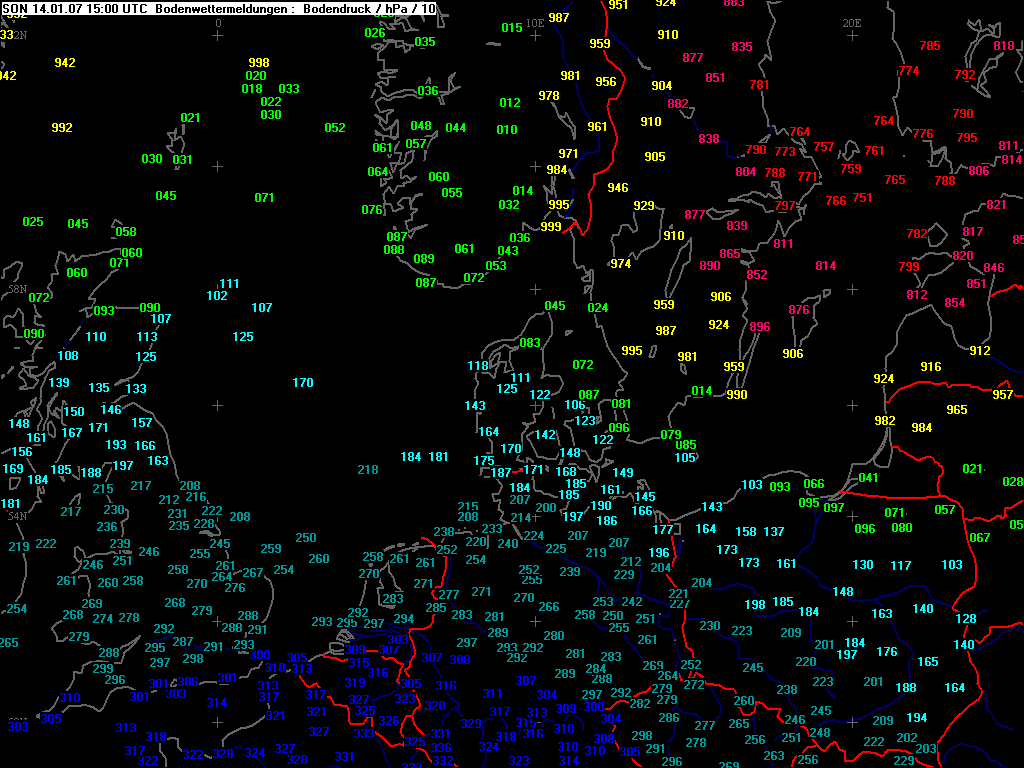Click the red 835 pressure value

coord(742,47)
